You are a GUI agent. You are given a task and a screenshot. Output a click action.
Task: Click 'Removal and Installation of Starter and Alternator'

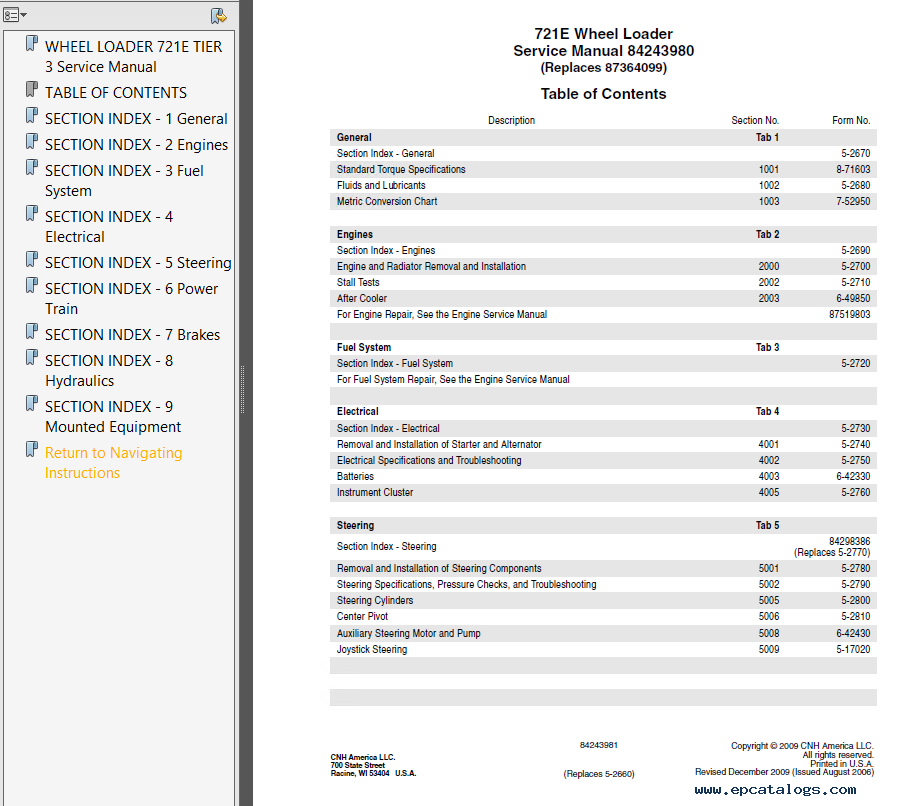click(439, 444)
